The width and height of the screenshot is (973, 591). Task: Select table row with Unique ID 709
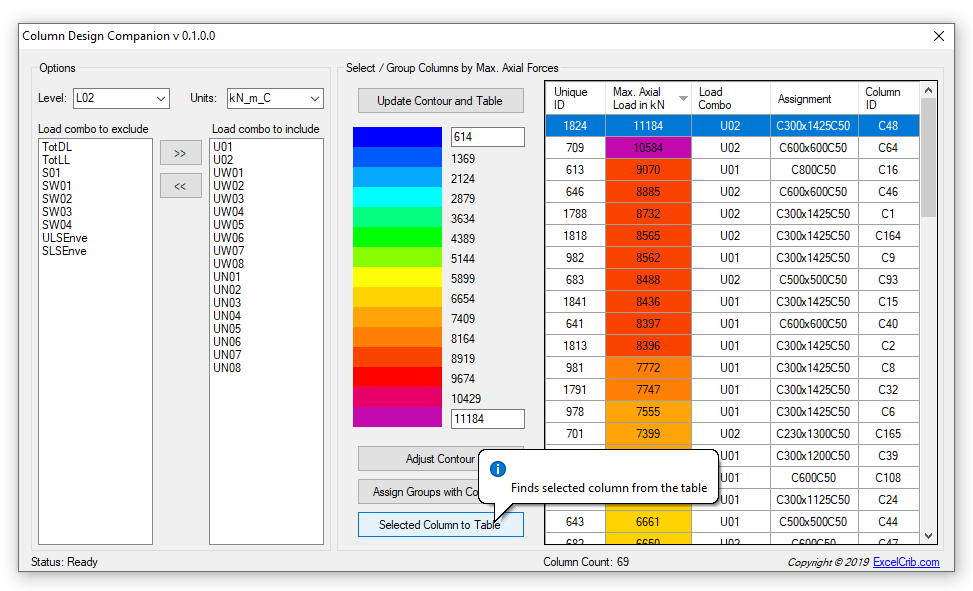[x=574, y=148]
